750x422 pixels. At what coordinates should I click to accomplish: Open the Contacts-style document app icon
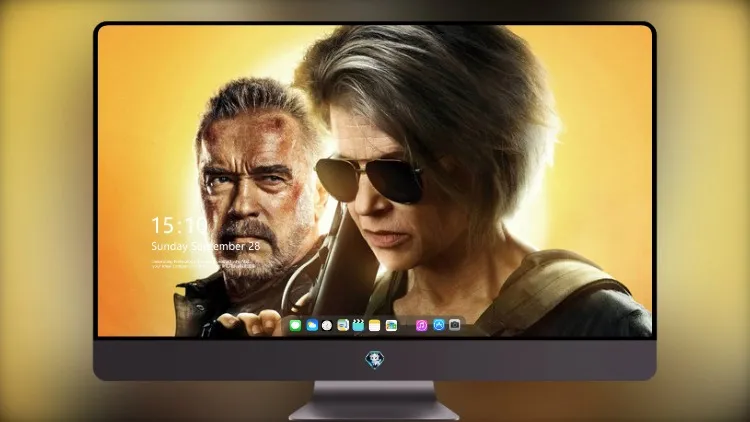[343, 325]
